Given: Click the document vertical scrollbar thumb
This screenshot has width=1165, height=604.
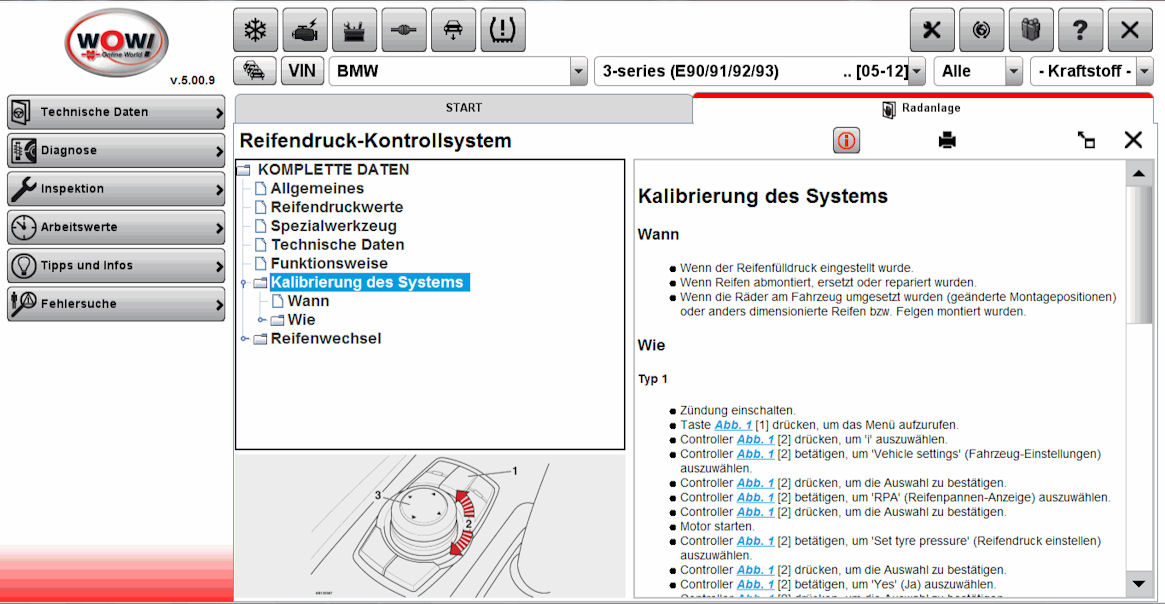Looking at the screenshot, I should click(x=1139, y=255).
